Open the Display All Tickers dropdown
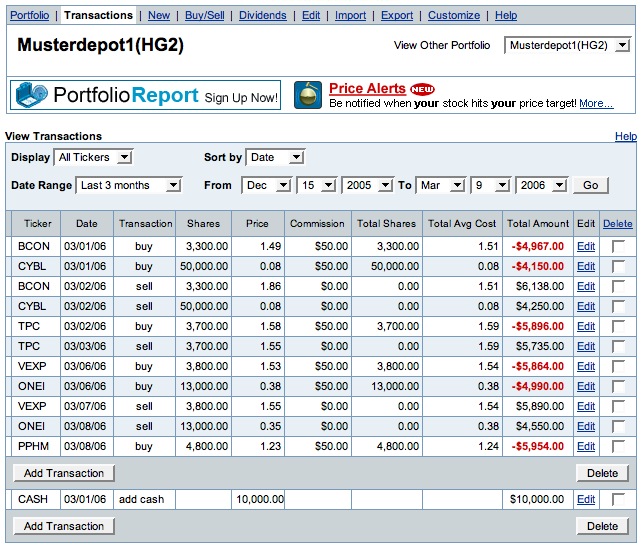The image size is (642, 548). 93,157
